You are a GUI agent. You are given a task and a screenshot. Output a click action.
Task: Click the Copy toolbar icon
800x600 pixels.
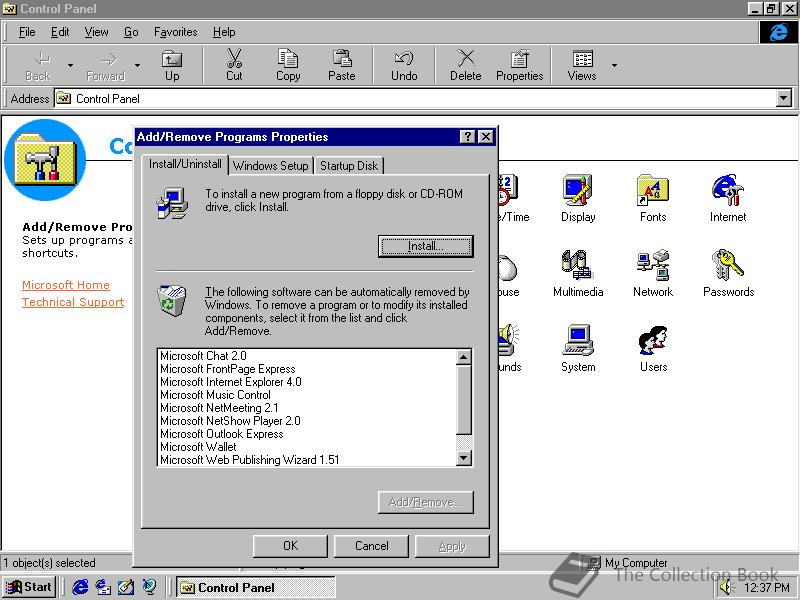click(288, 59)
